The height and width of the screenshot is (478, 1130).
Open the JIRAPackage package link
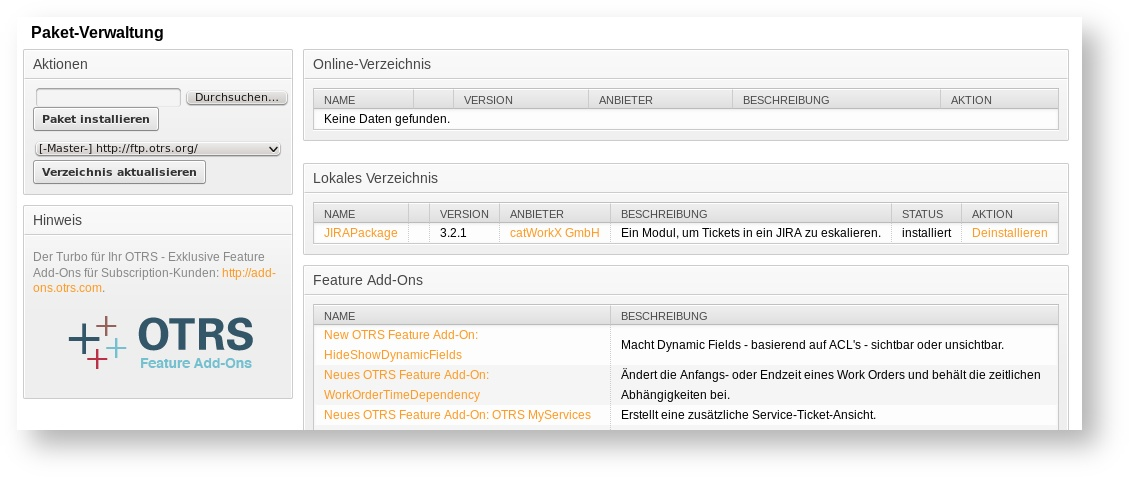pos(360,233)
